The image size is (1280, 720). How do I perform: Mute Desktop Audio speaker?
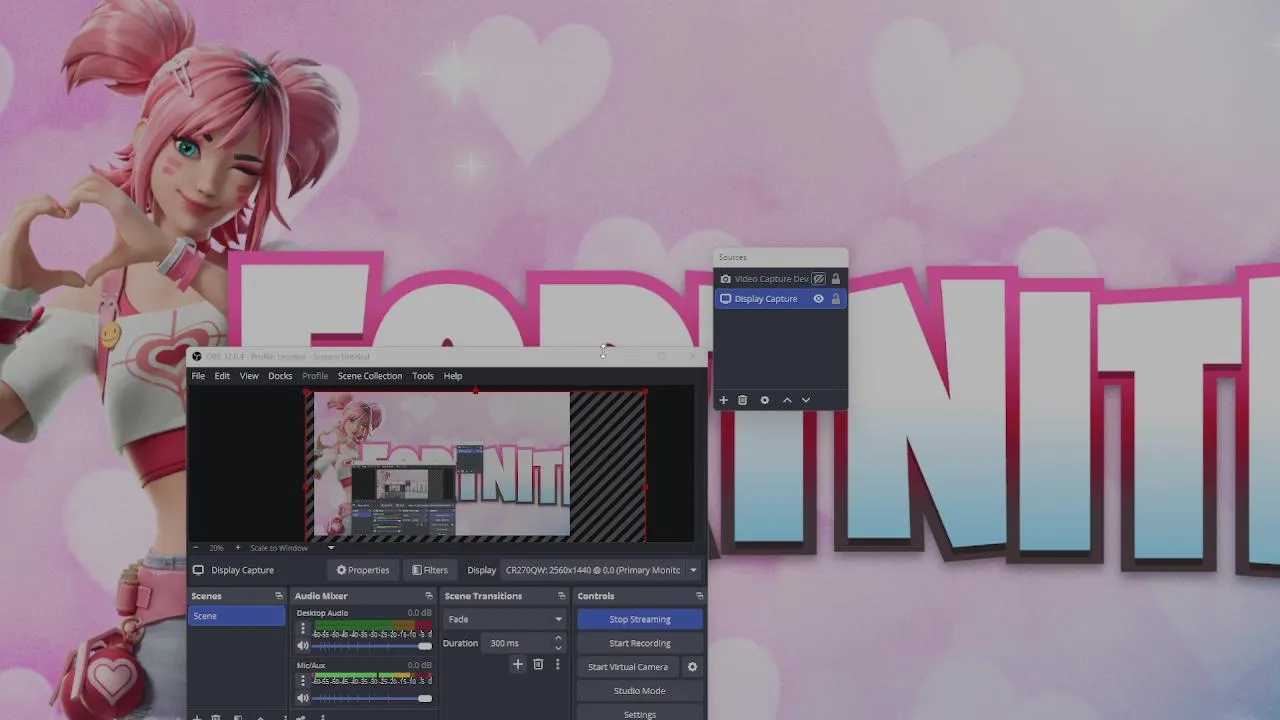303,646
